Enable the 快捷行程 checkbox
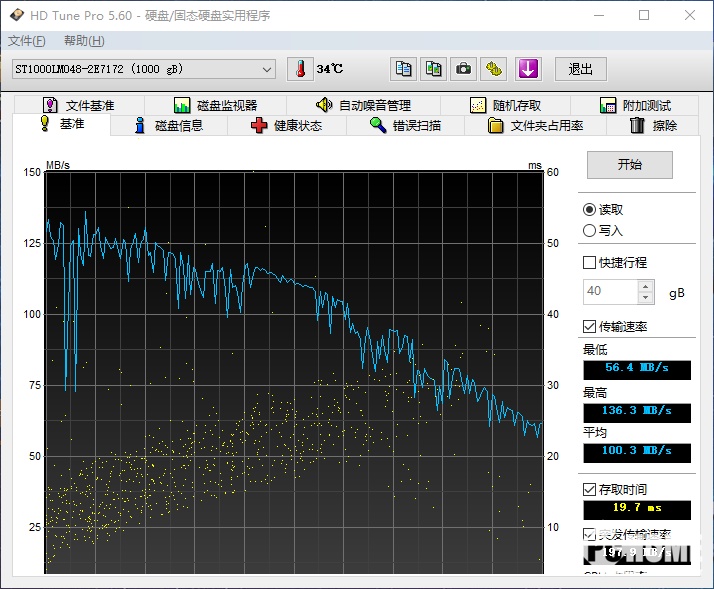The image size is (714, 589). [590, 263]
